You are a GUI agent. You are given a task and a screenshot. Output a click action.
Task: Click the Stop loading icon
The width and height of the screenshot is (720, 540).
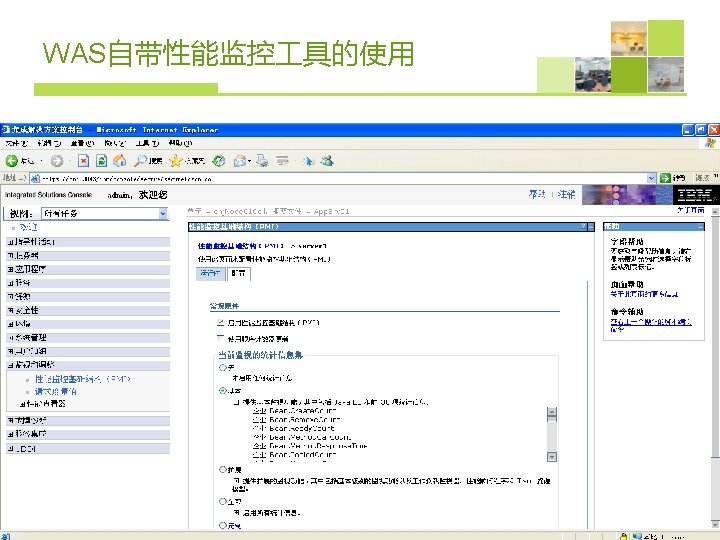coord(83,161)
